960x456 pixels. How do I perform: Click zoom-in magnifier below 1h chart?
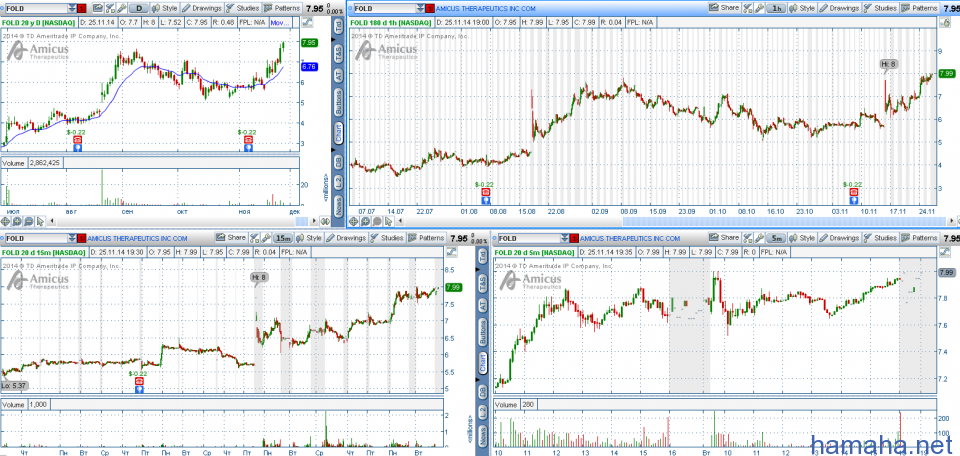366,221
